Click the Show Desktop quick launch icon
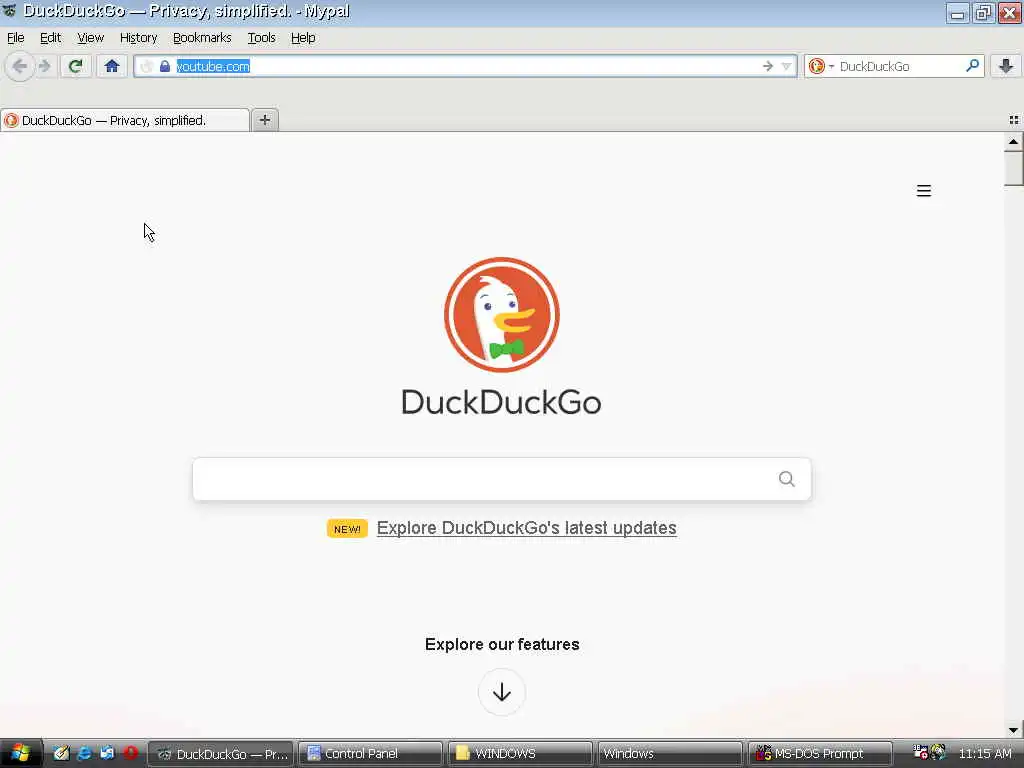 pyautogui.click(x=107, y=753)
